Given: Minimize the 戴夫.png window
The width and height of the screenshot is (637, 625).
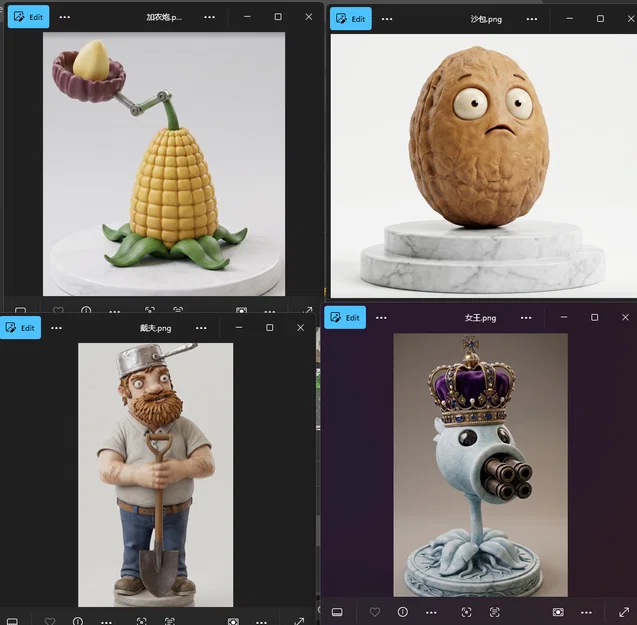Looking at the screenshot, I should [239, 328].
